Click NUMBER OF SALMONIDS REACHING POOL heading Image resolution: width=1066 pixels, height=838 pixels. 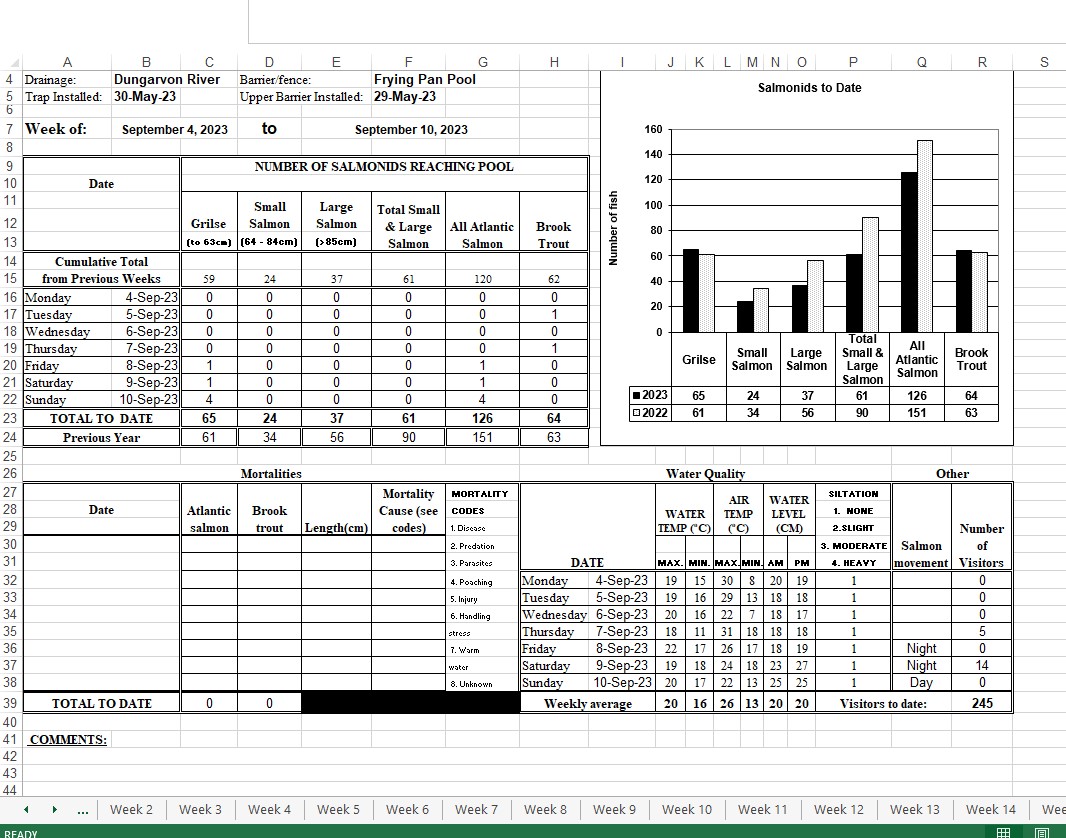coord(384,167)
